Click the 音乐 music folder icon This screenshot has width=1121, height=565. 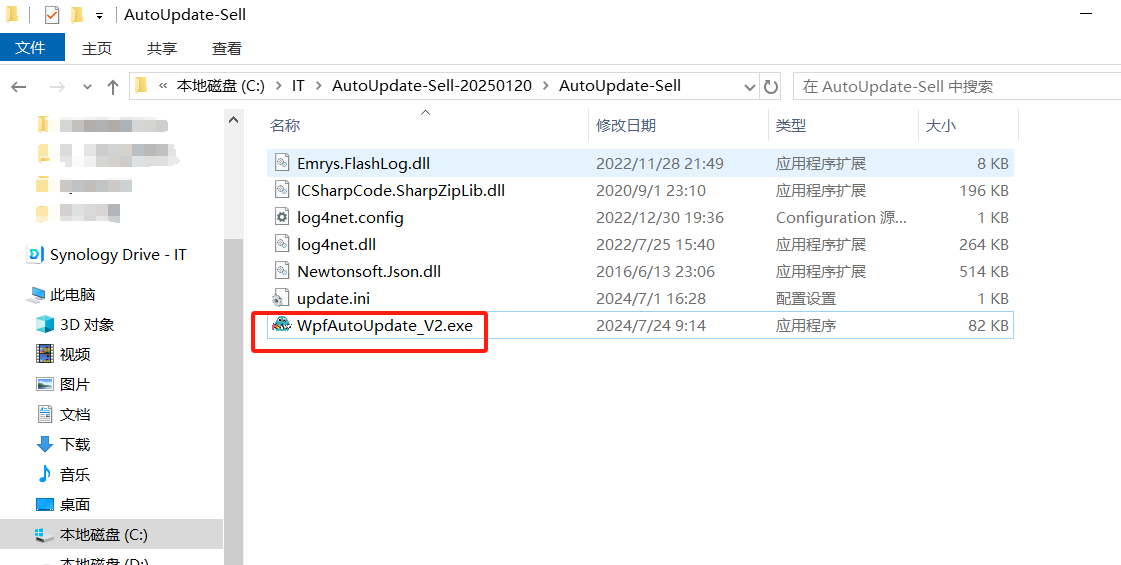tap(44, 474)
